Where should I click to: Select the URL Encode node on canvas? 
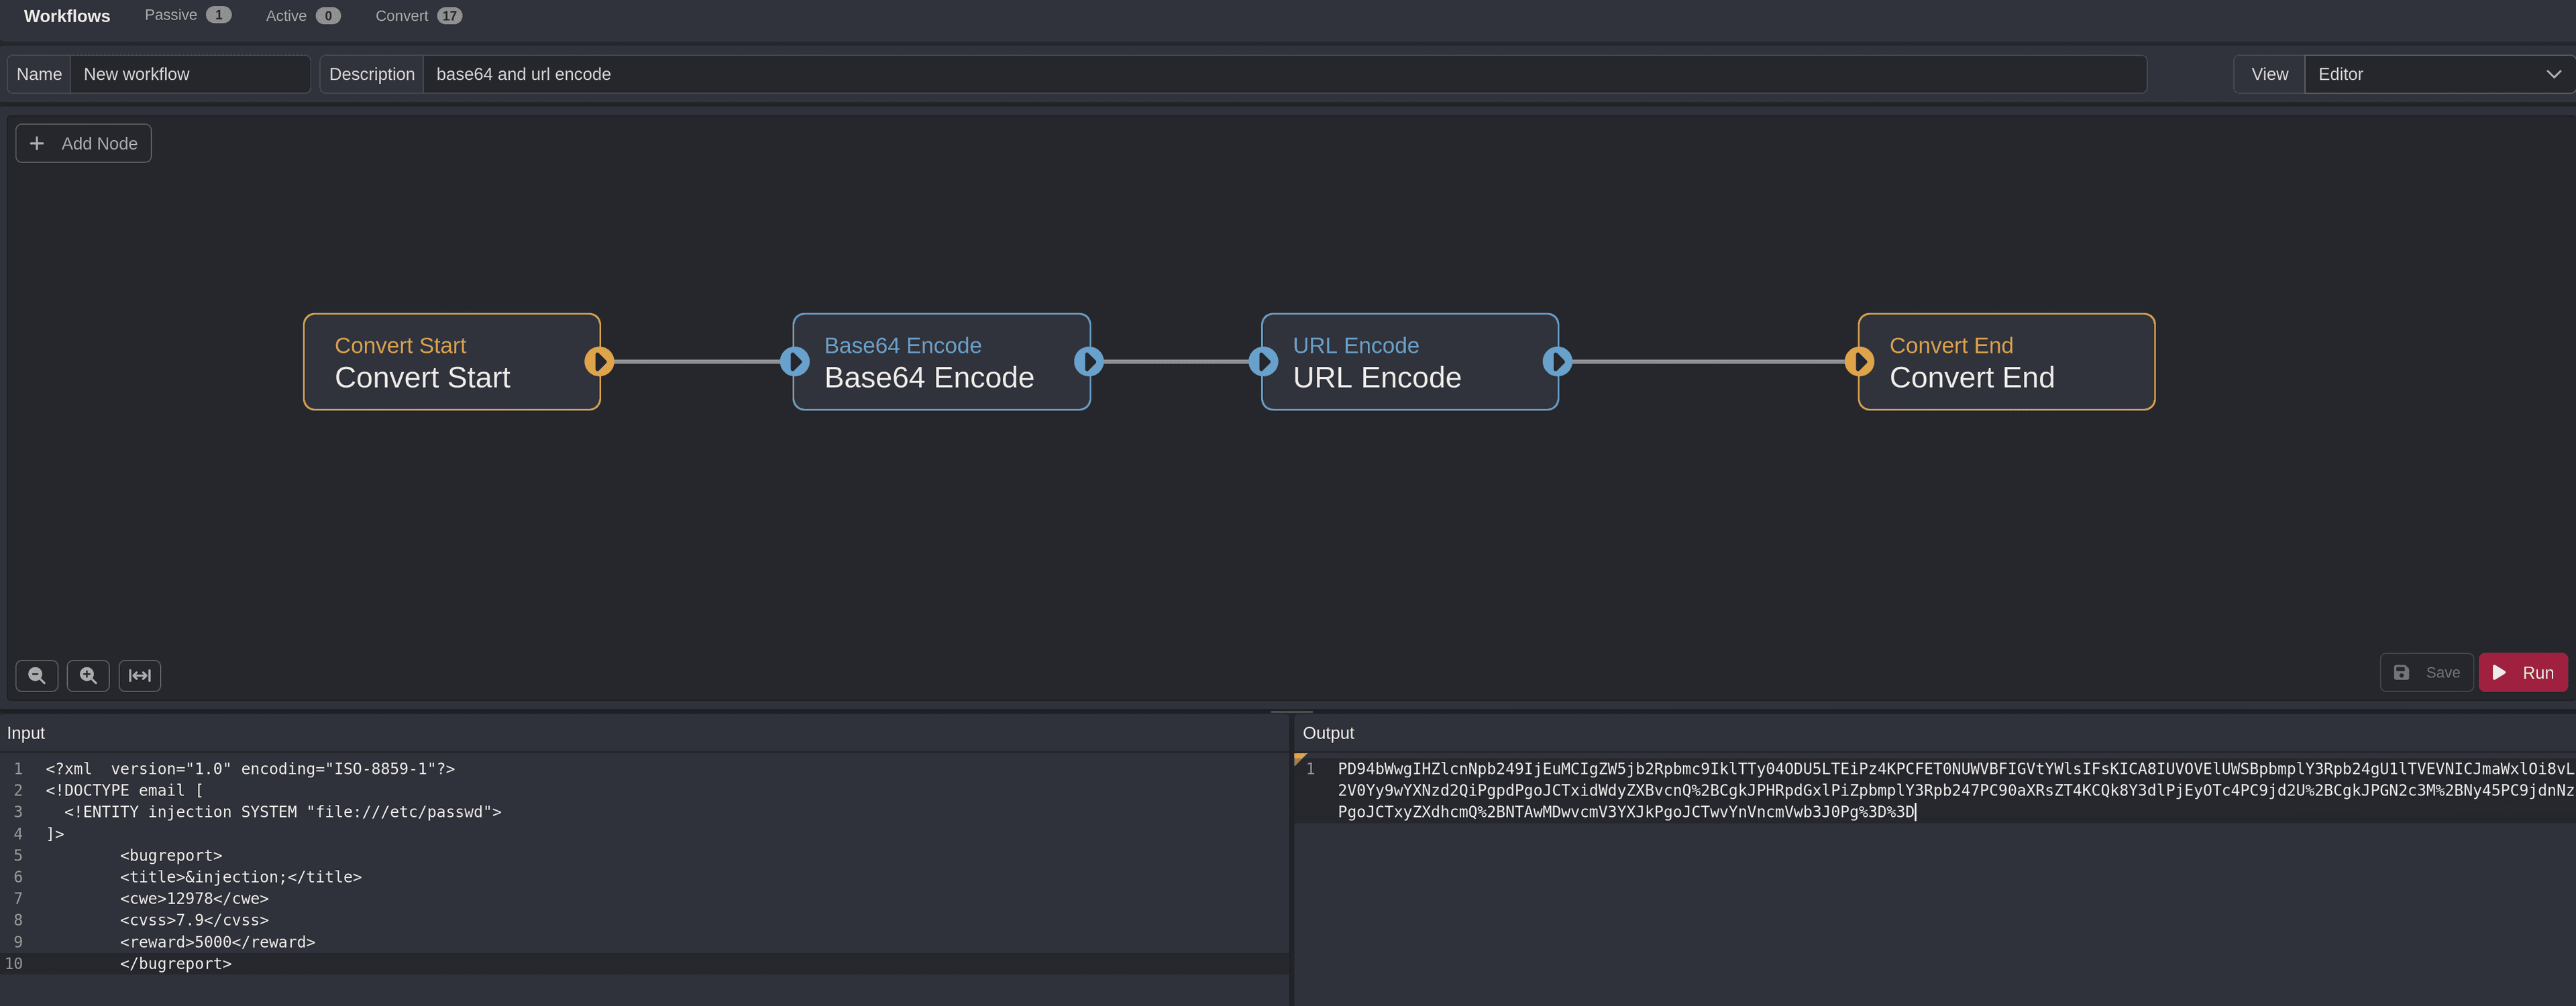pyautogui.click(x=1409, y=361)
